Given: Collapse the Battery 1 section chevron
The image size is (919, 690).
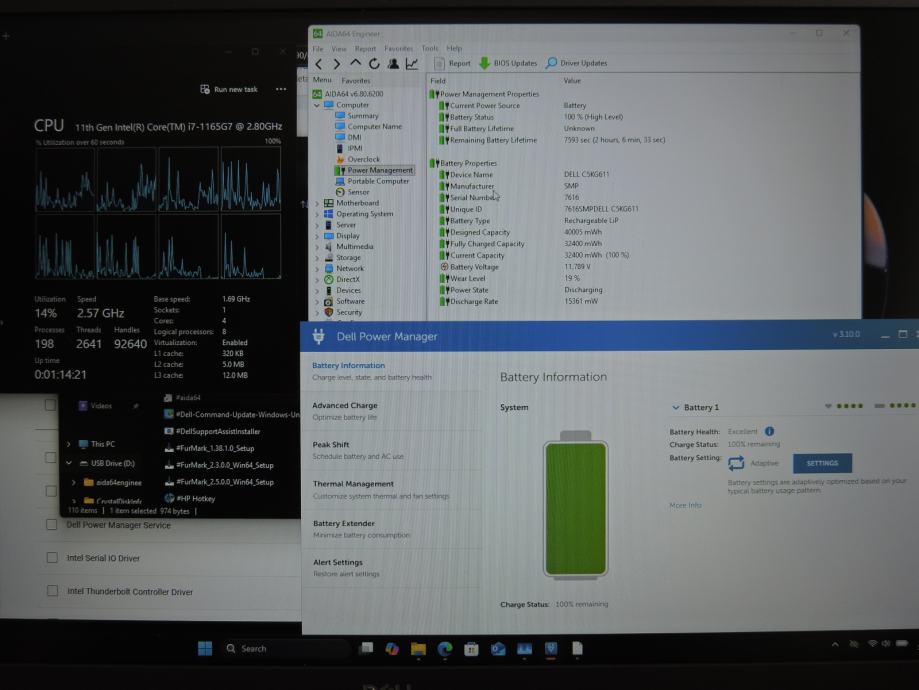Looking at the screenshot, I should [x=676, y=407].
